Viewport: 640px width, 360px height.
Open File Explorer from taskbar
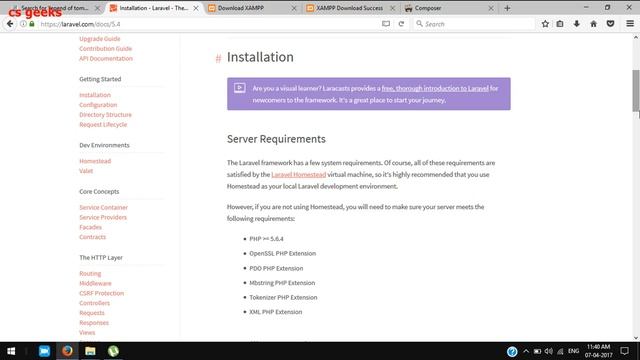coord(90,351)
